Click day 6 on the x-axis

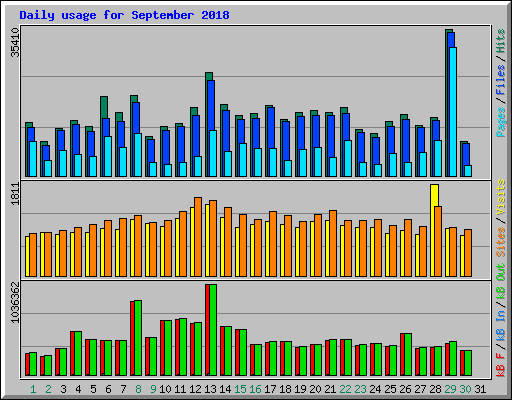point(108,389)
